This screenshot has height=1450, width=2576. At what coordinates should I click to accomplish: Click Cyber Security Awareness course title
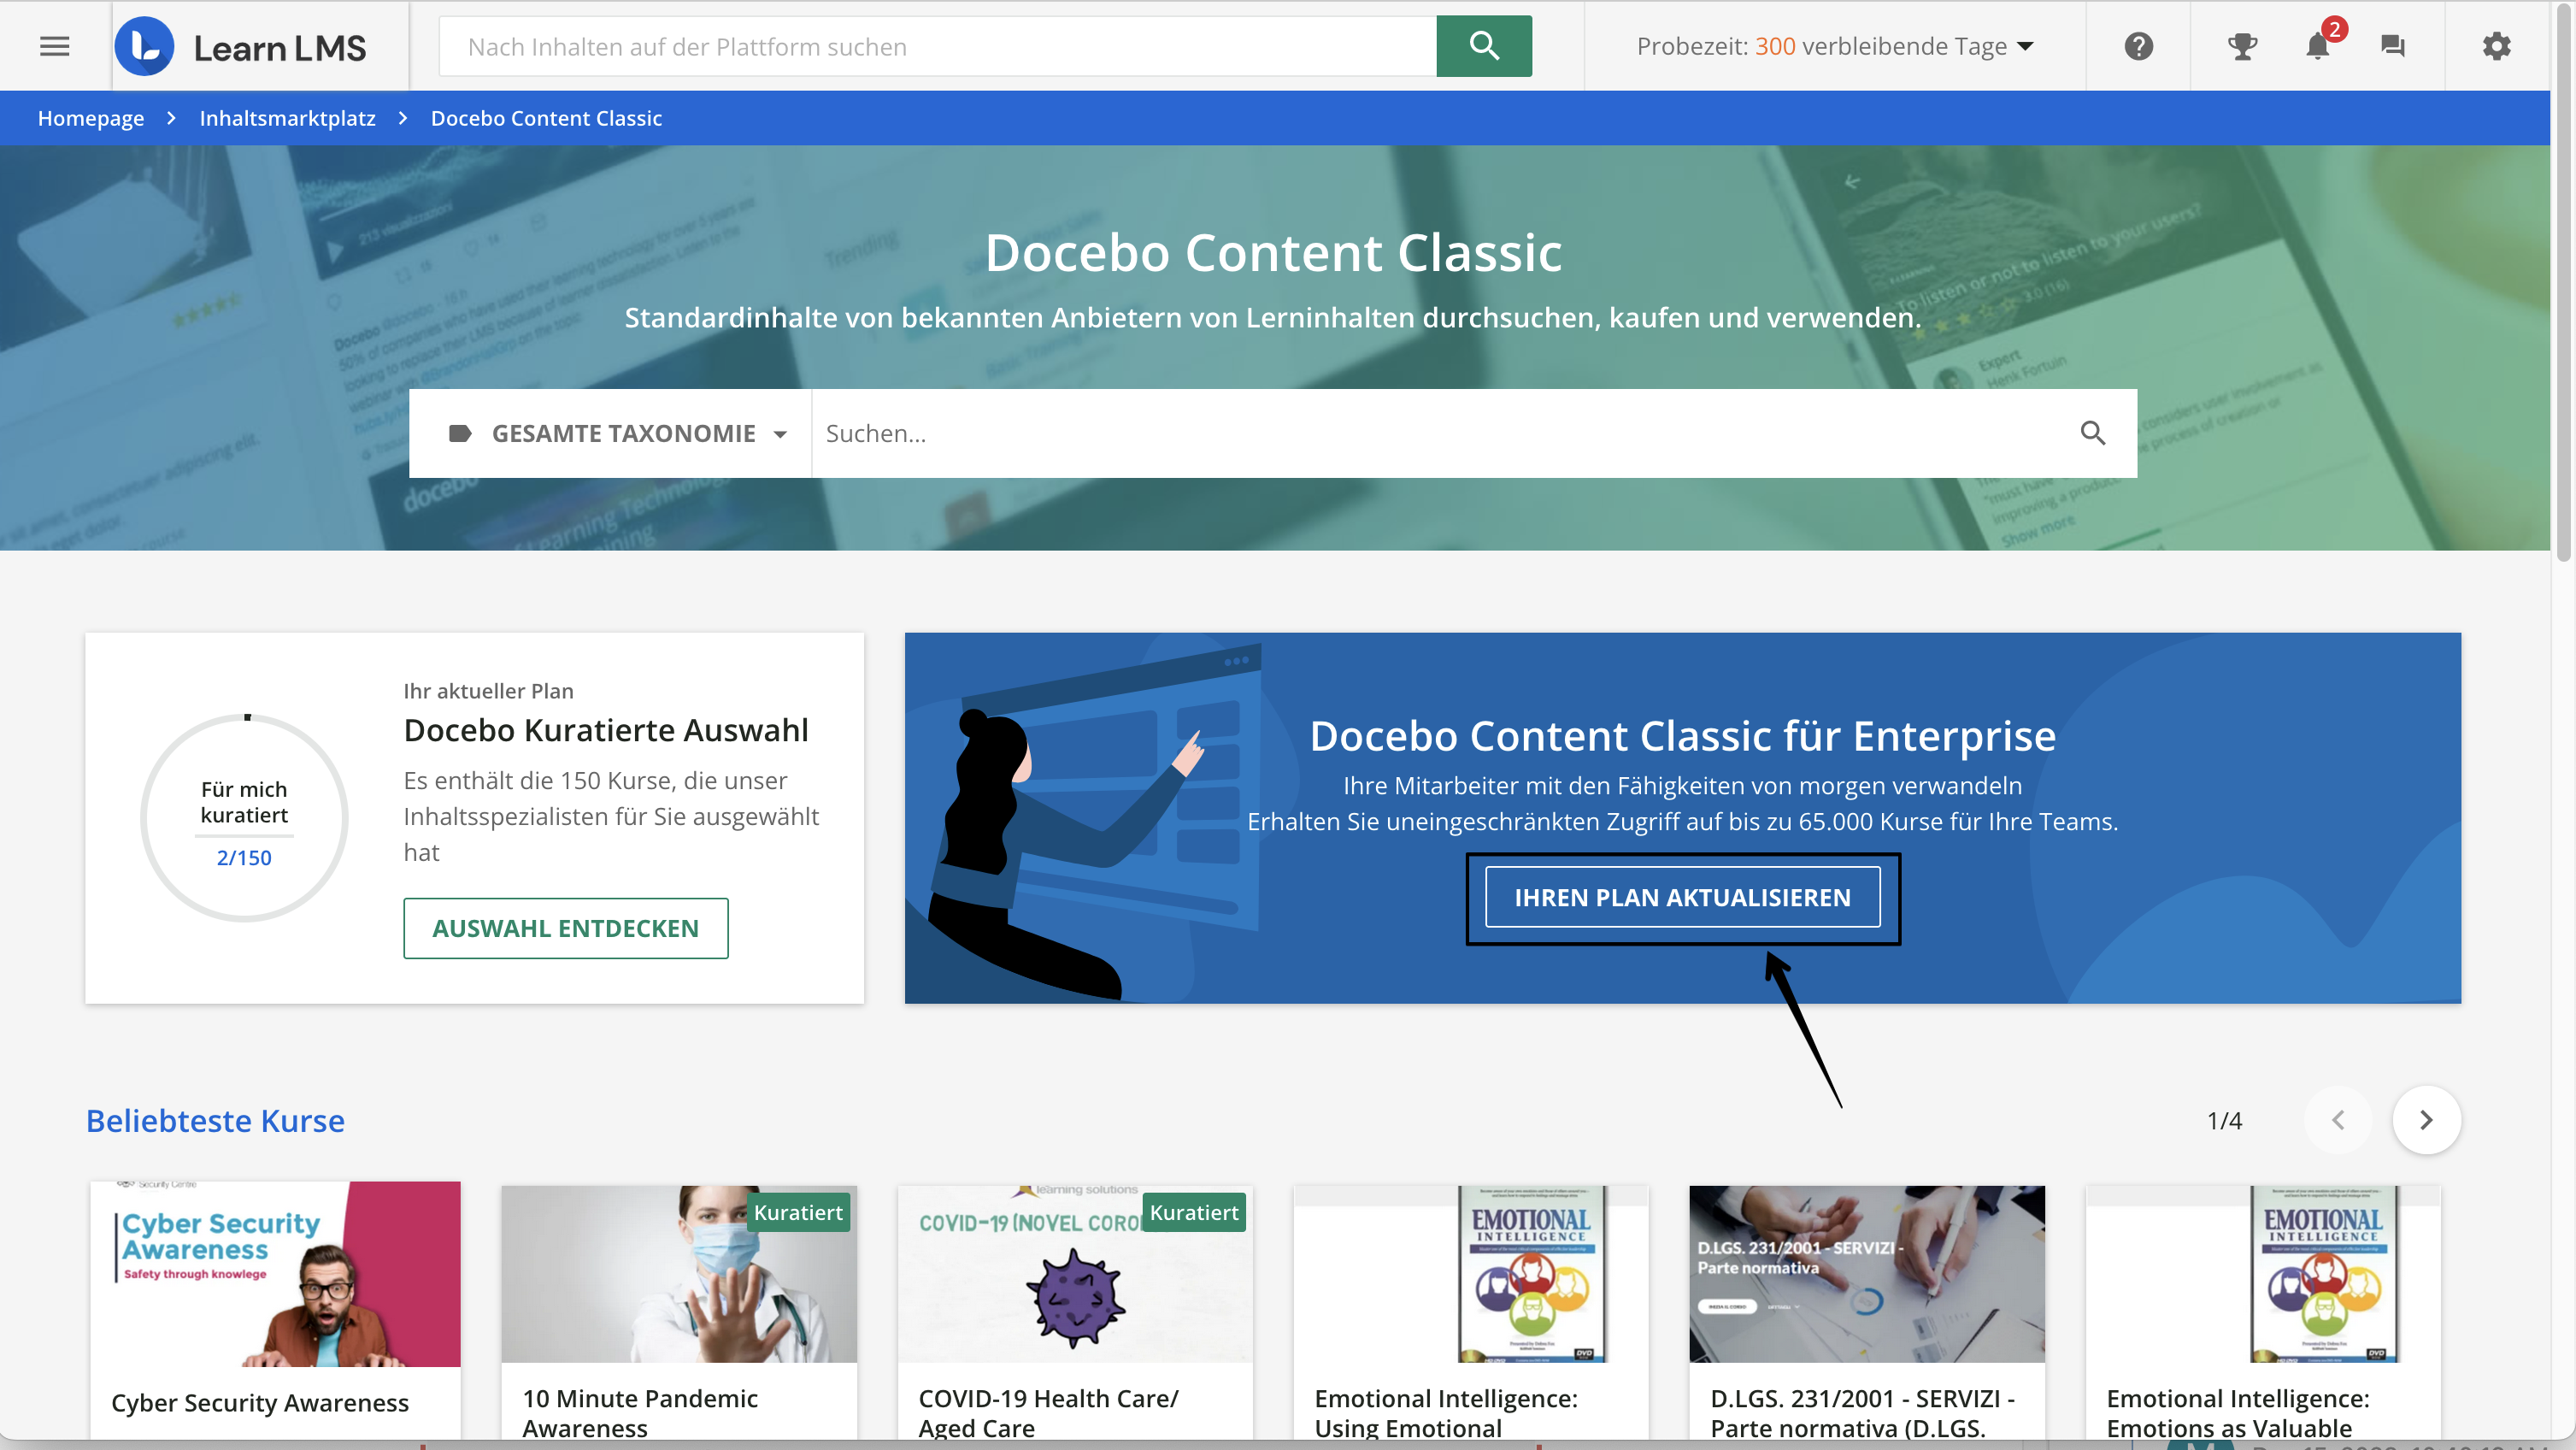point(260,1402)
